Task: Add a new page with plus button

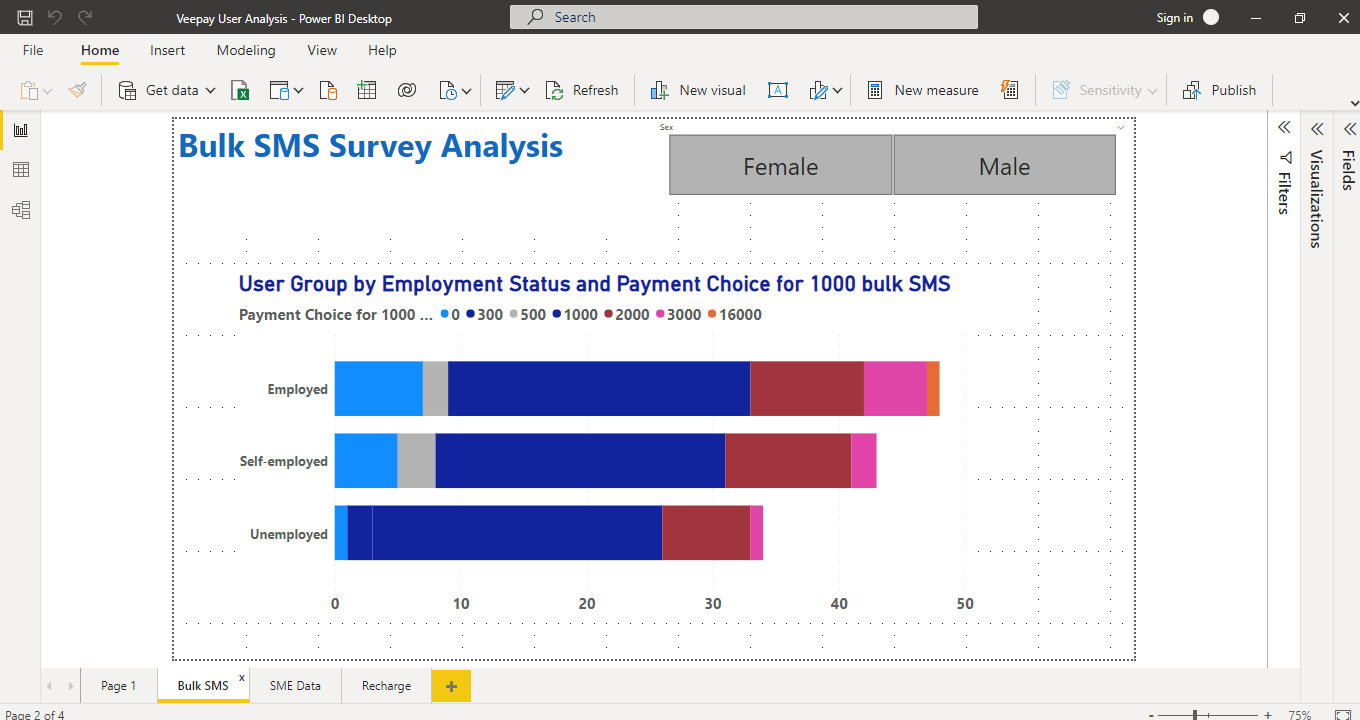Action: click(451, 686)
